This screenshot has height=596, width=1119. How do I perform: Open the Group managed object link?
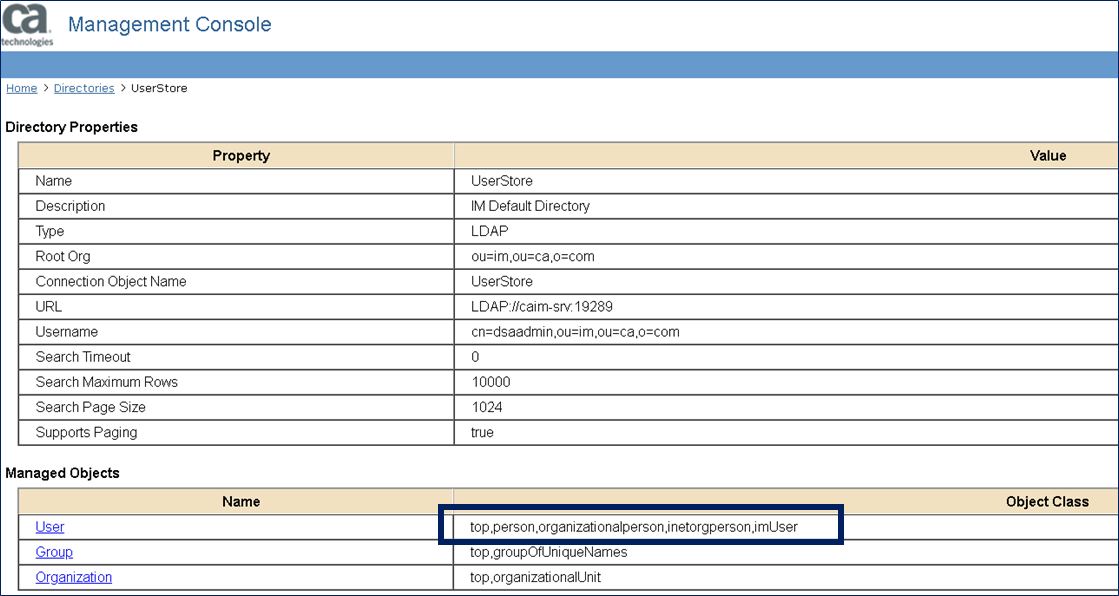[x=54, y=552]
